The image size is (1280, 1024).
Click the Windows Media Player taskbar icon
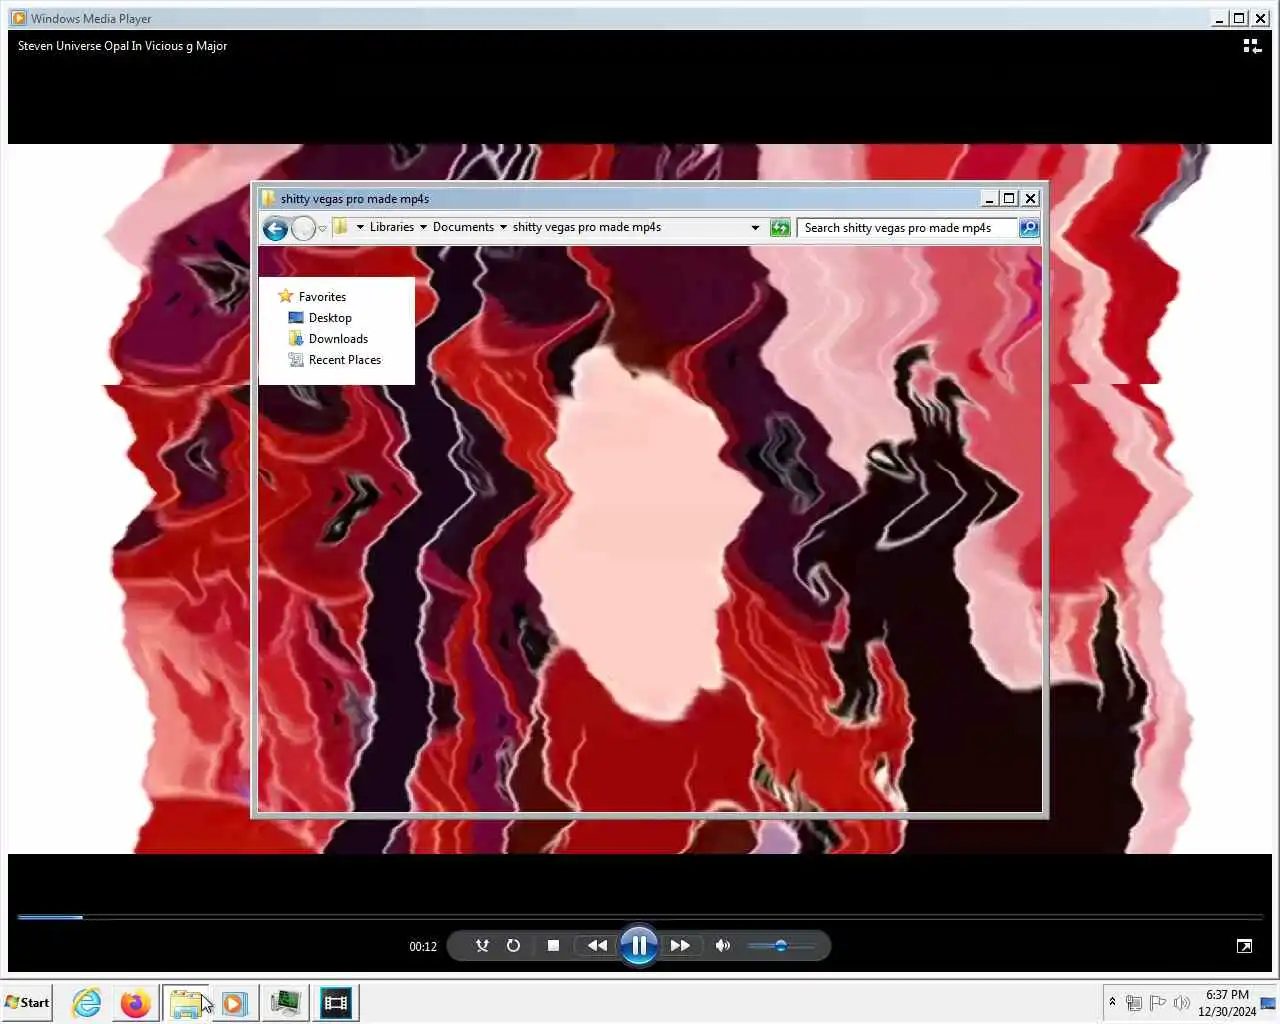click(x=234, y=1002)
